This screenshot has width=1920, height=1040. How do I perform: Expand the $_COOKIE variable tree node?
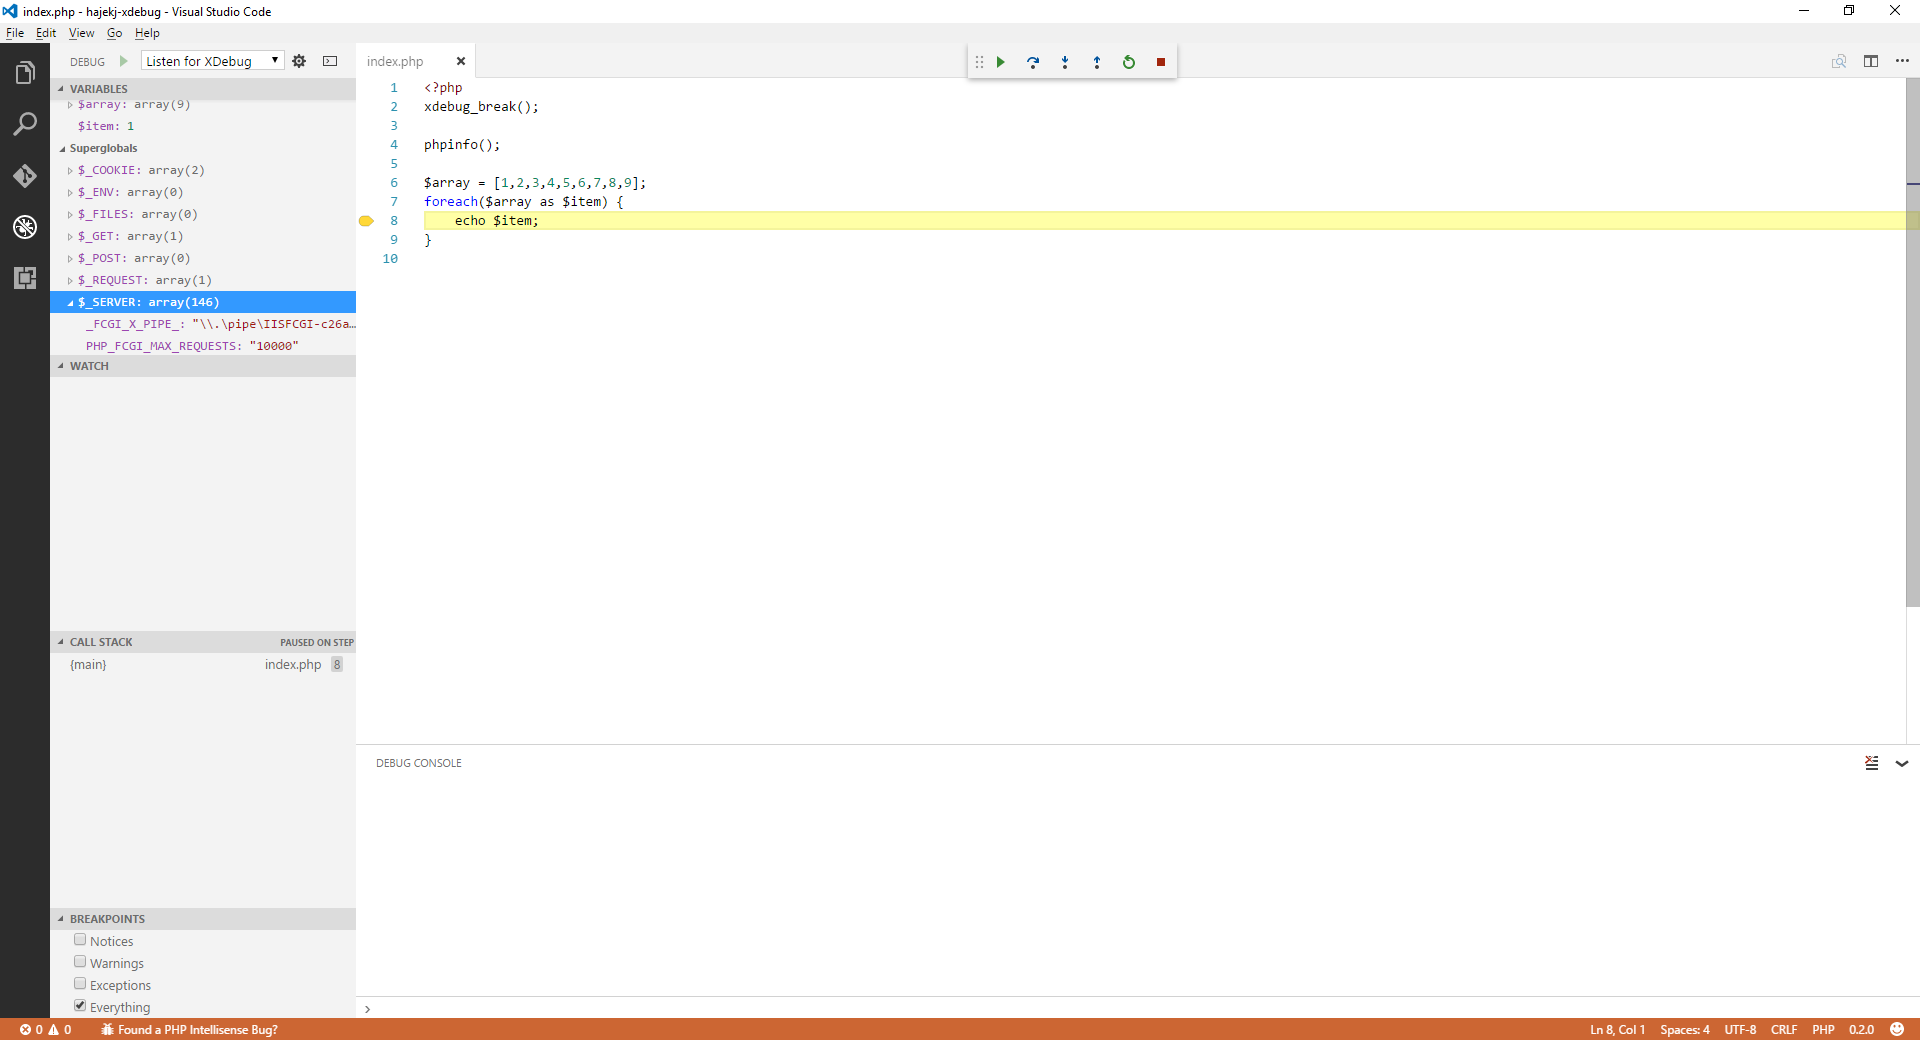(x=70, y=171)
